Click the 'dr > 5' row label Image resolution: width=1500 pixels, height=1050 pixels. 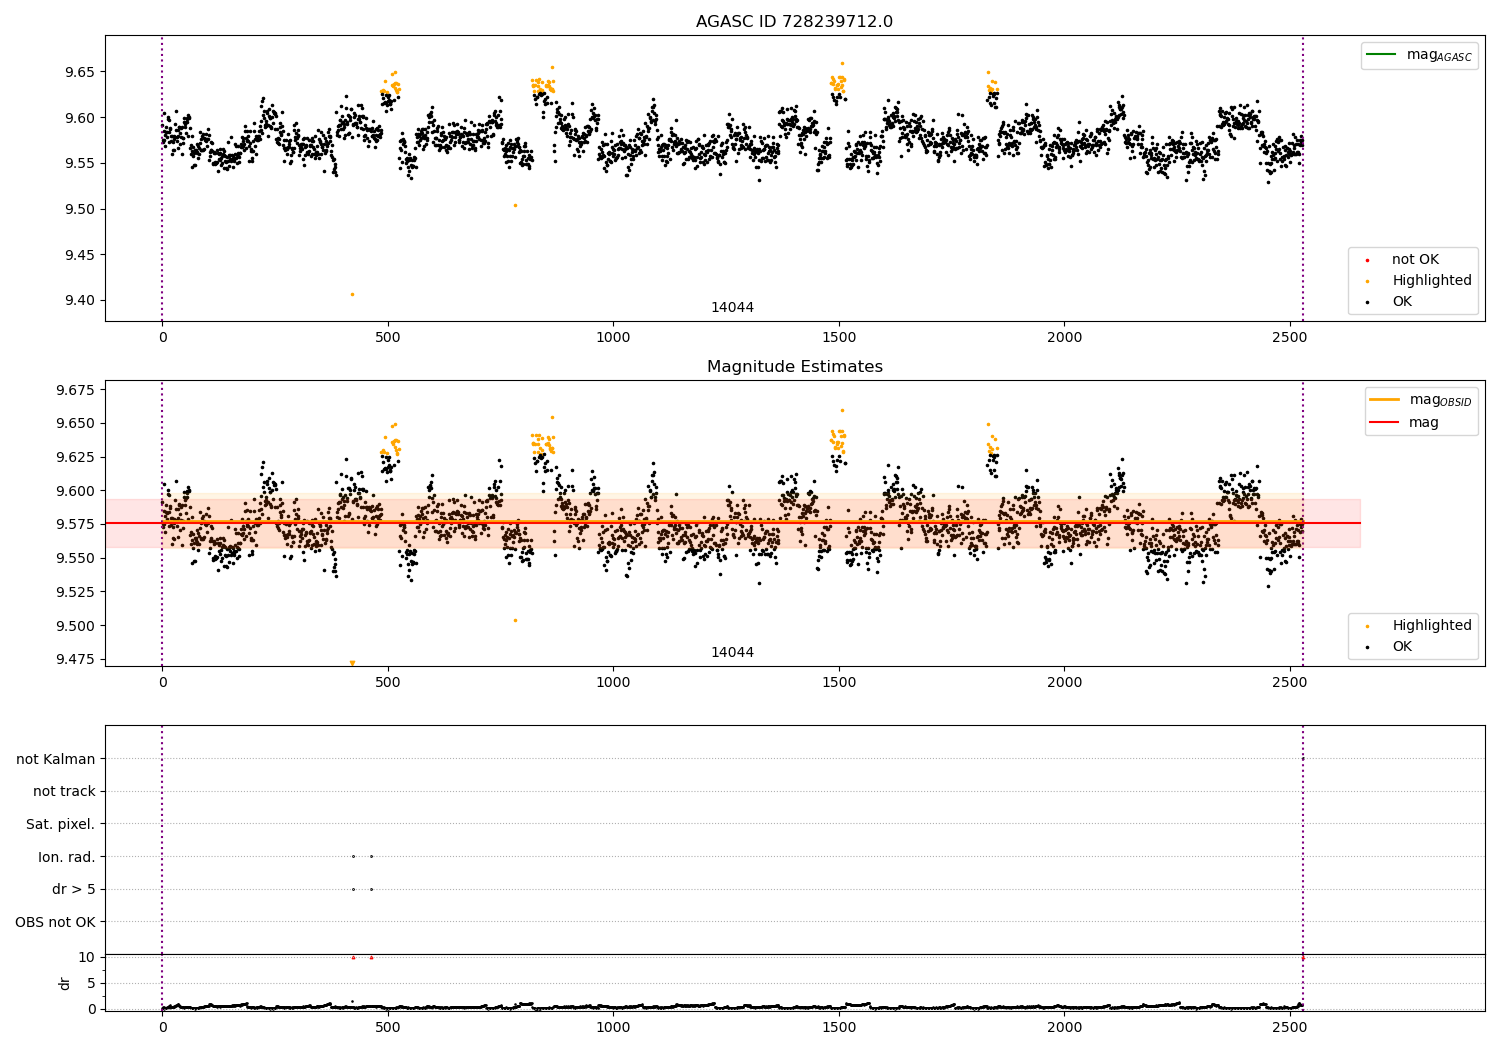74,889
